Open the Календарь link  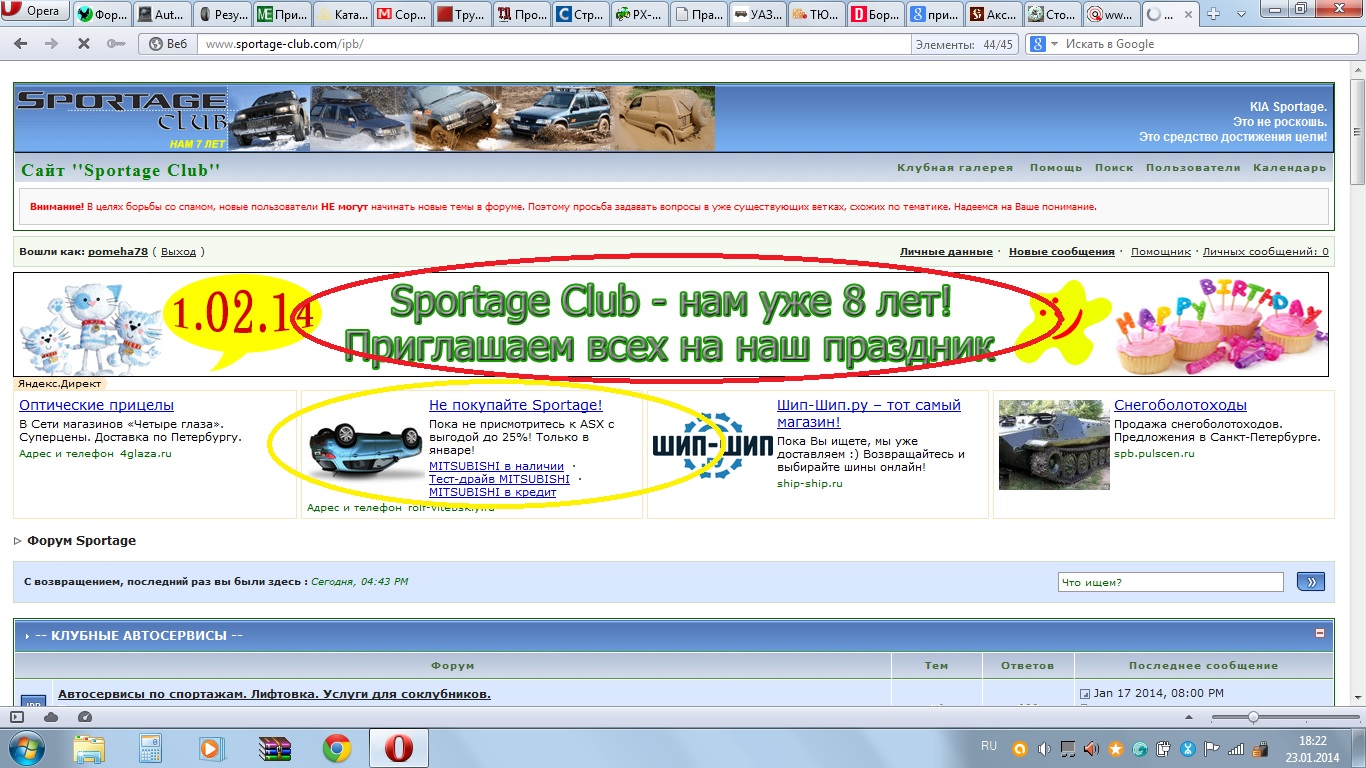(x=1290, y=168)
